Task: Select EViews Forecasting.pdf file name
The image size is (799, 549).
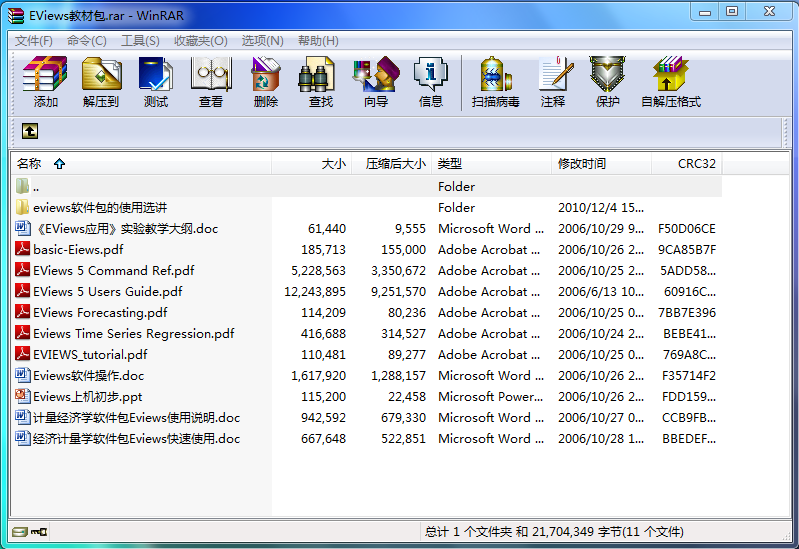Action: click(x=100, y=312)
